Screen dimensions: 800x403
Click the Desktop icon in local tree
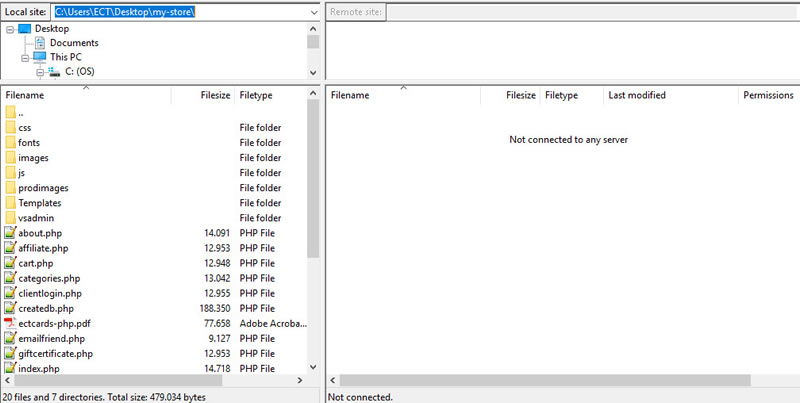point(24,29)
